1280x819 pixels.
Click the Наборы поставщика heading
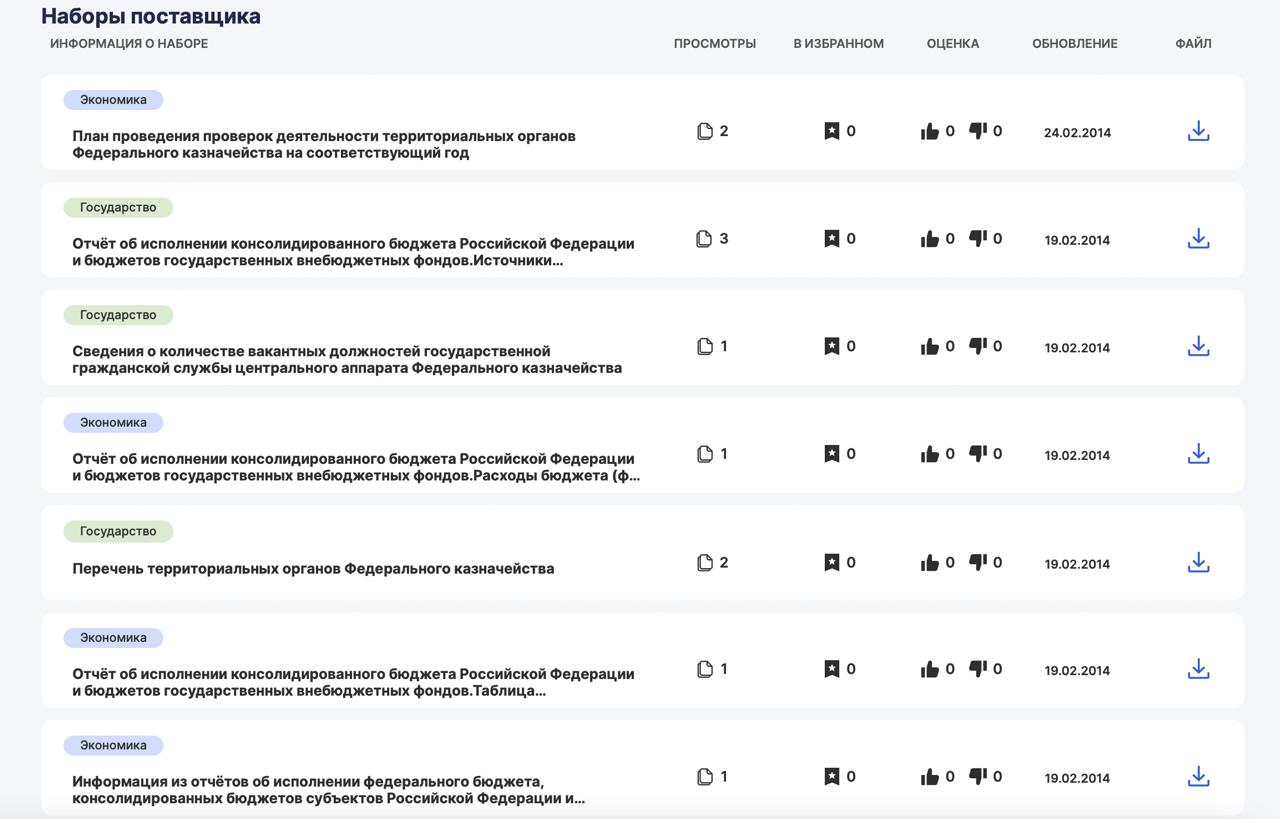[x=151, y=16]
